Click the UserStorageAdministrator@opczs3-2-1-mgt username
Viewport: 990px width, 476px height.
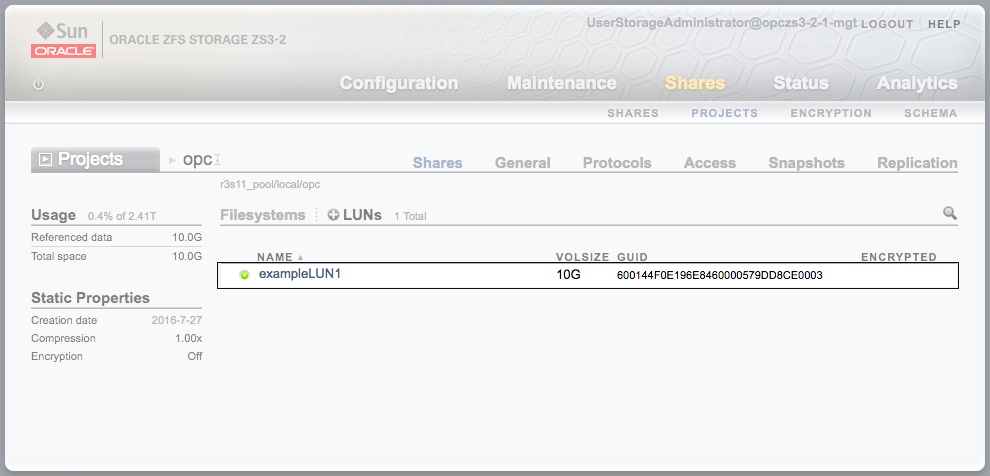pos(721,23)
